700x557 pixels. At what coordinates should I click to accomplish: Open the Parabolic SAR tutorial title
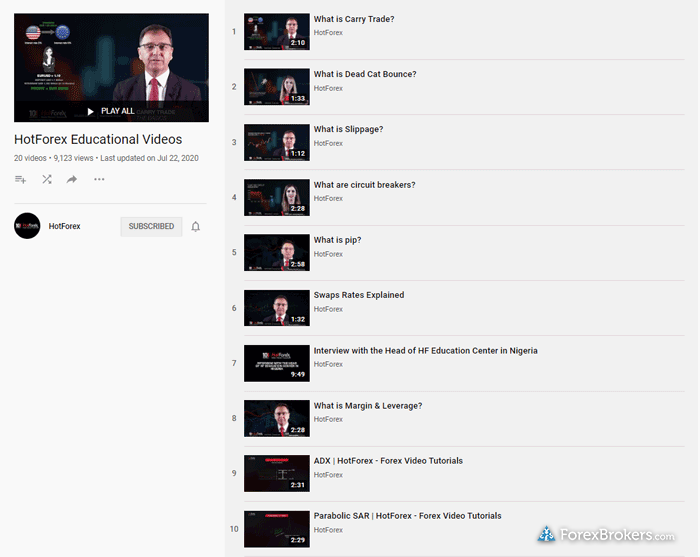coord(408,516)
